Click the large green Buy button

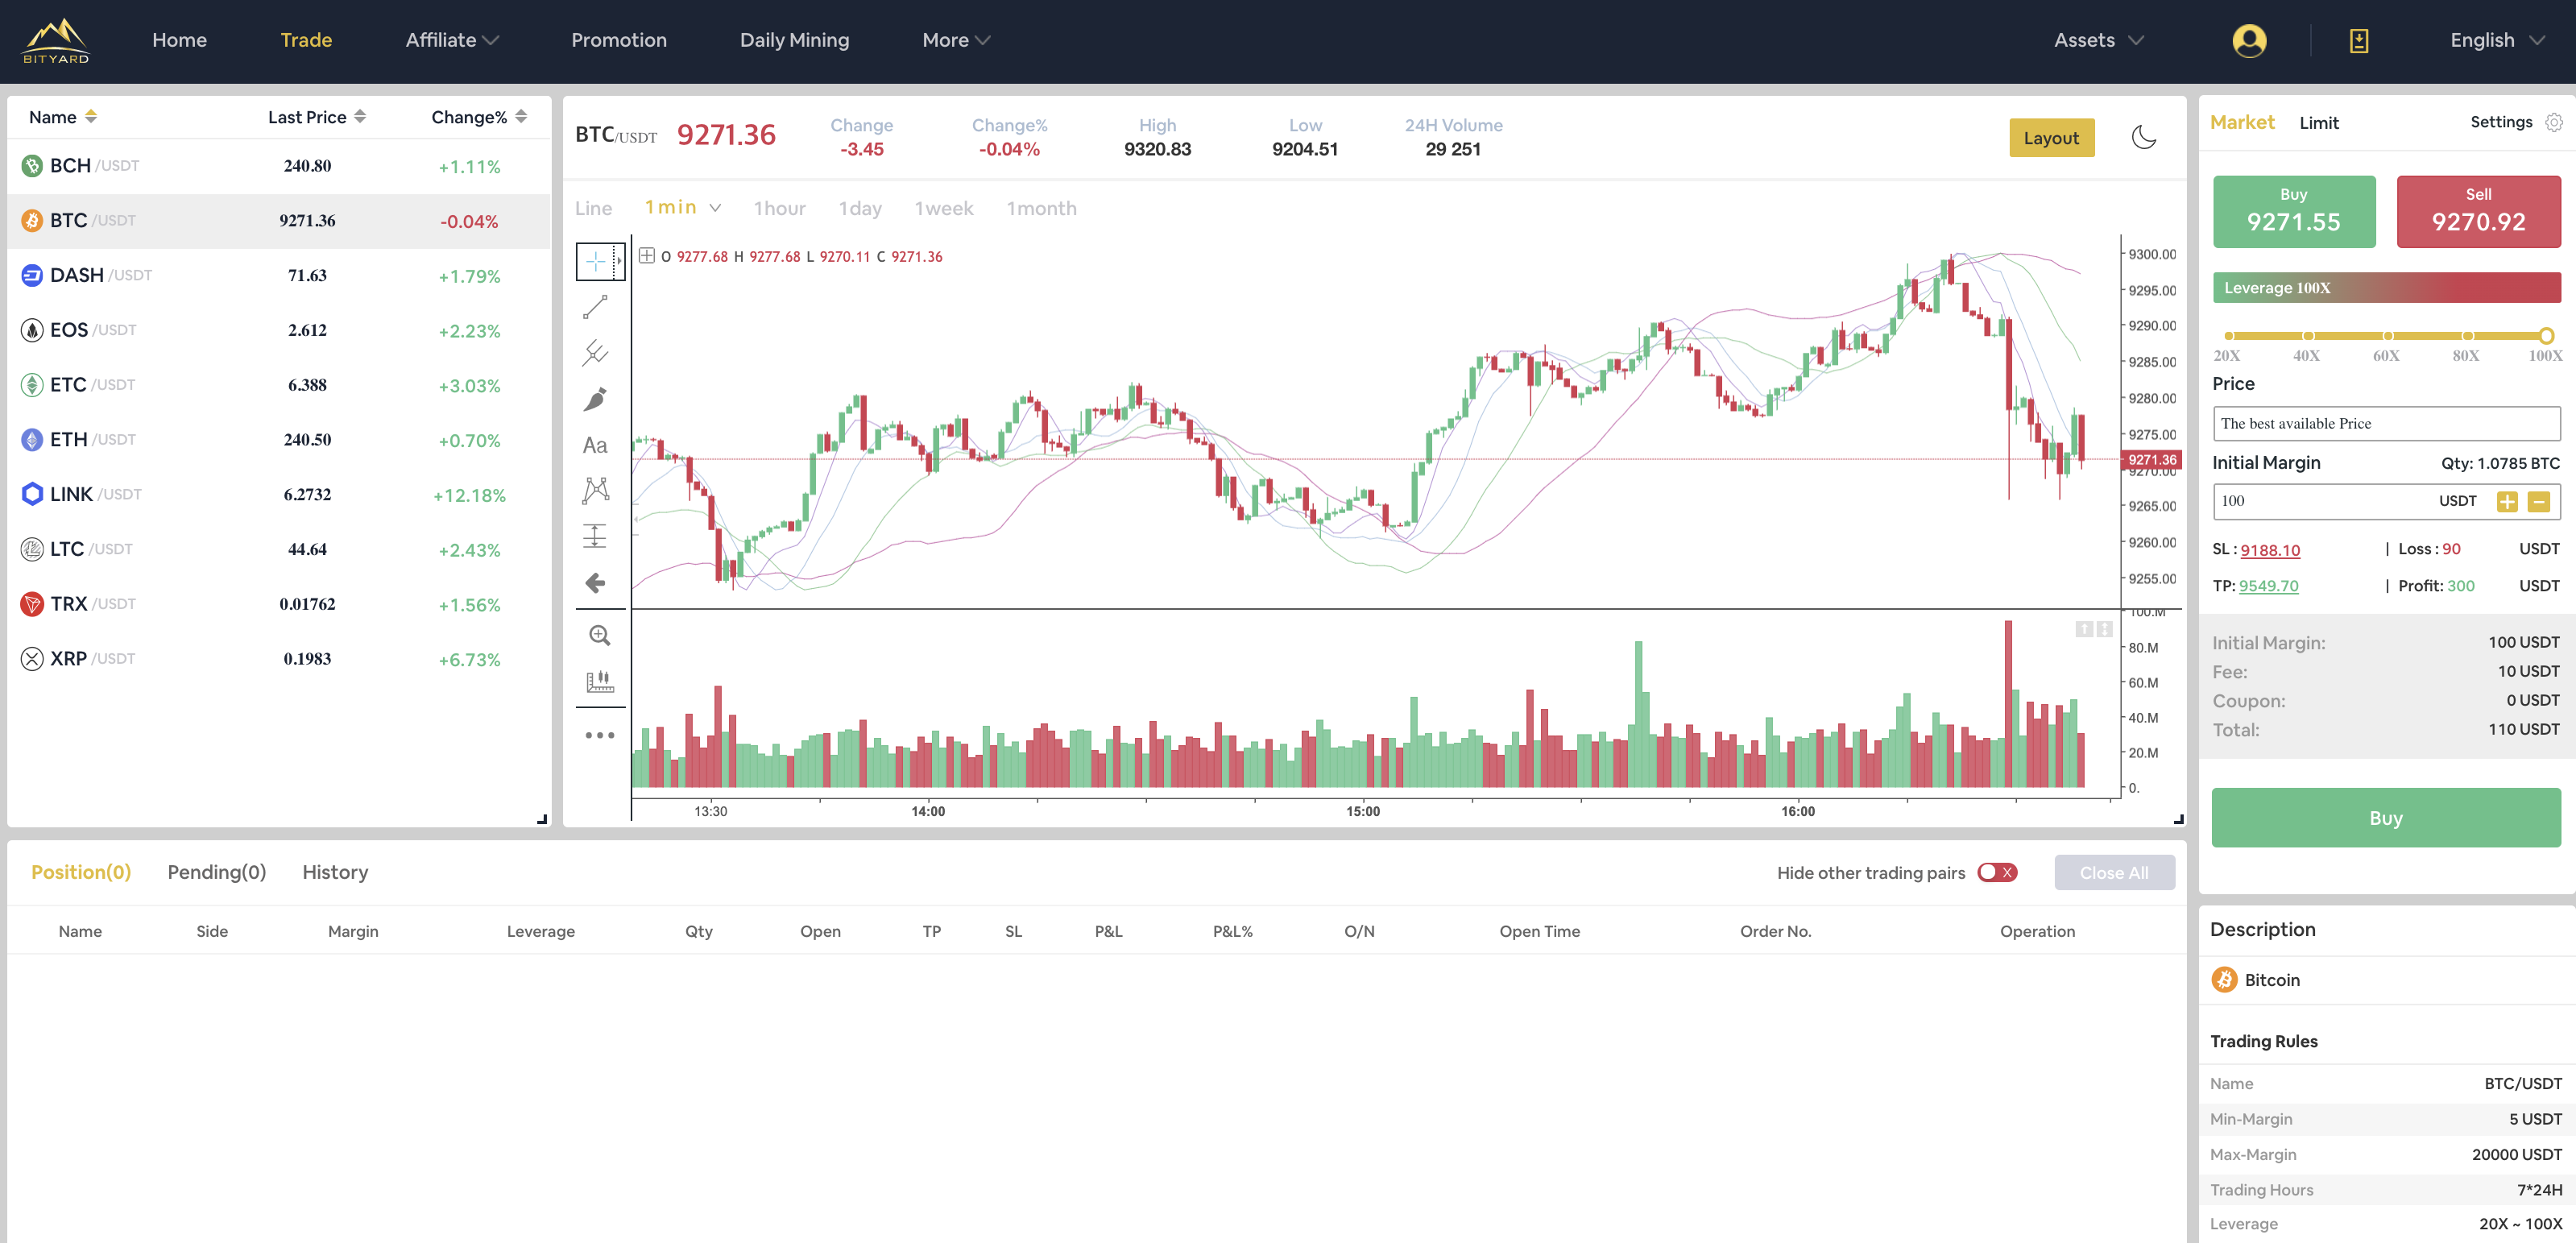(2385, 817)
